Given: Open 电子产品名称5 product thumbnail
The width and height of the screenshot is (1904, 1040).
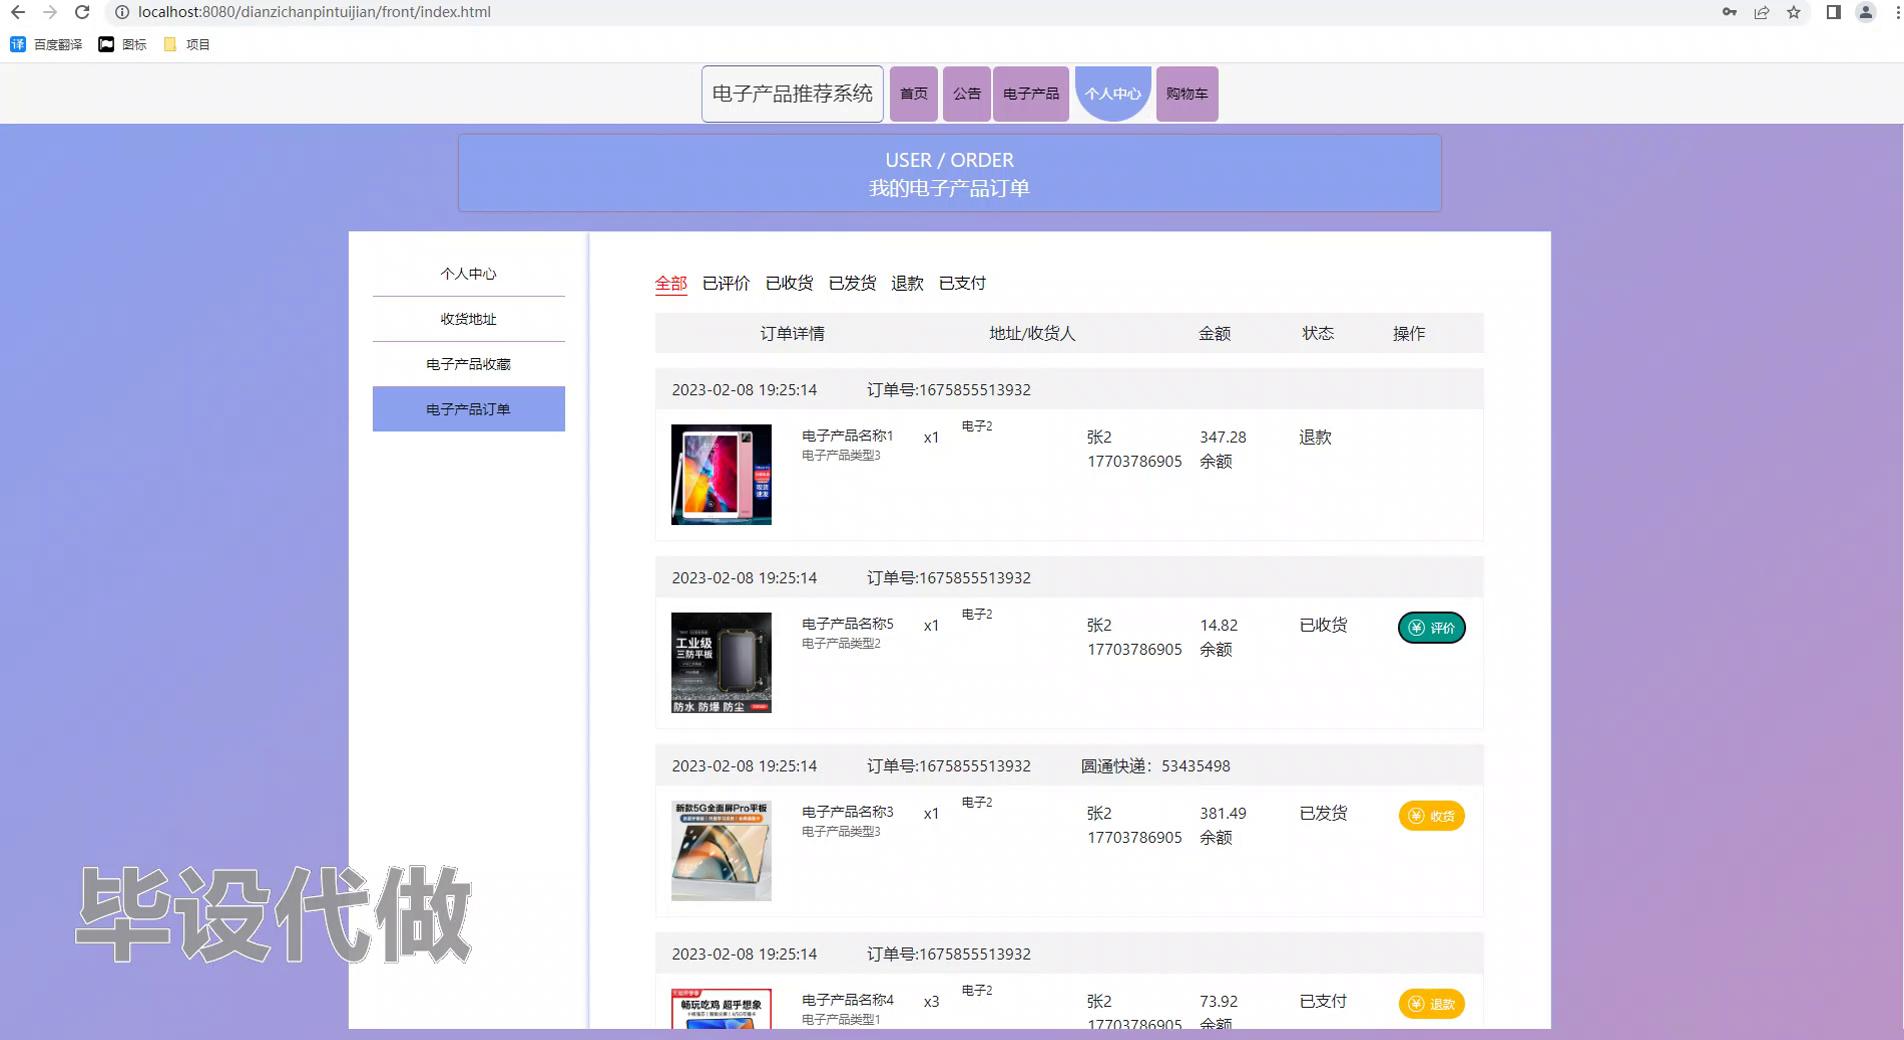Looking at the screenshot, I should click(721, 663).
